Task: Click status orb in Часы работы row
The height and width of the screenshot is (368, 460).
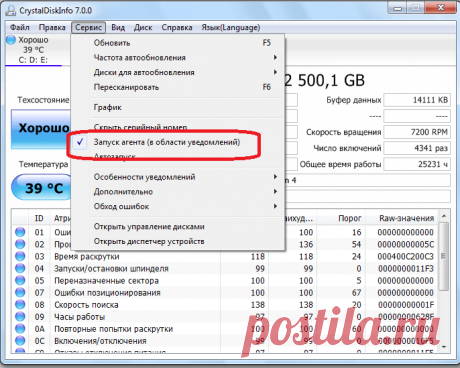Action: click(20, 316)
